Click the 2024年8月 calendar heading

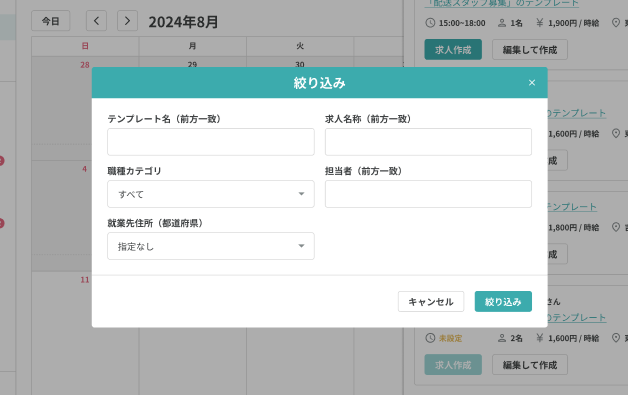[183, 22]
